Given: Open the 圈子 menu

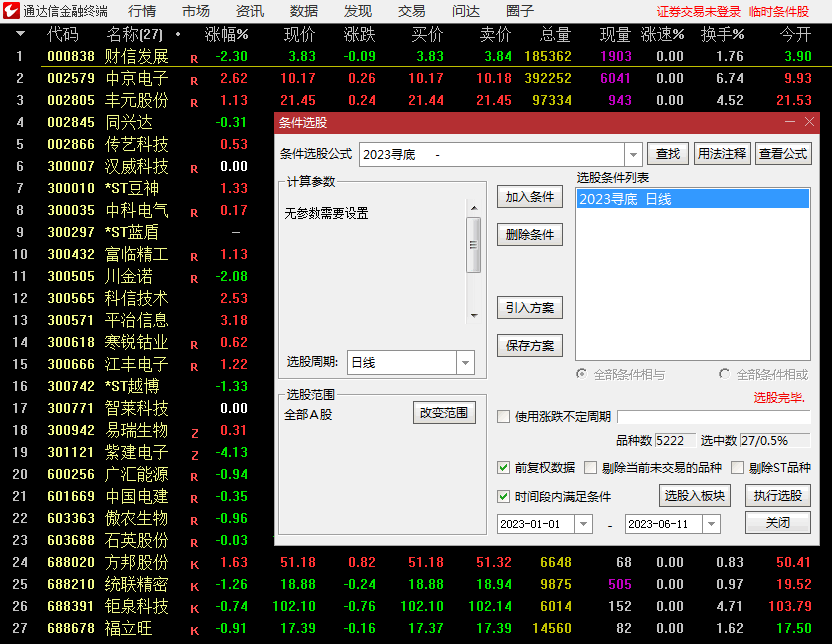Looking at the screenshot, I should click(x=520, y=11).
